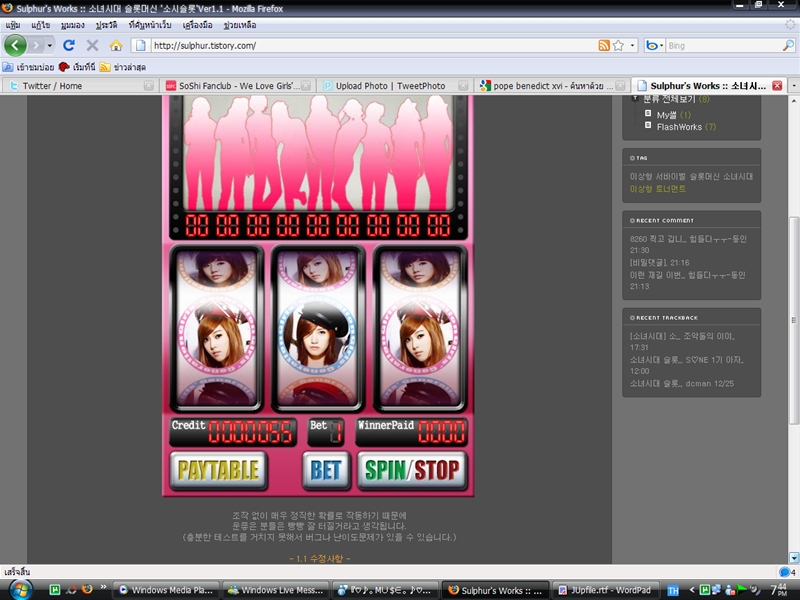Click the stop loading X icon
This screenshot has width=800, height=600.
coord(92,45)
